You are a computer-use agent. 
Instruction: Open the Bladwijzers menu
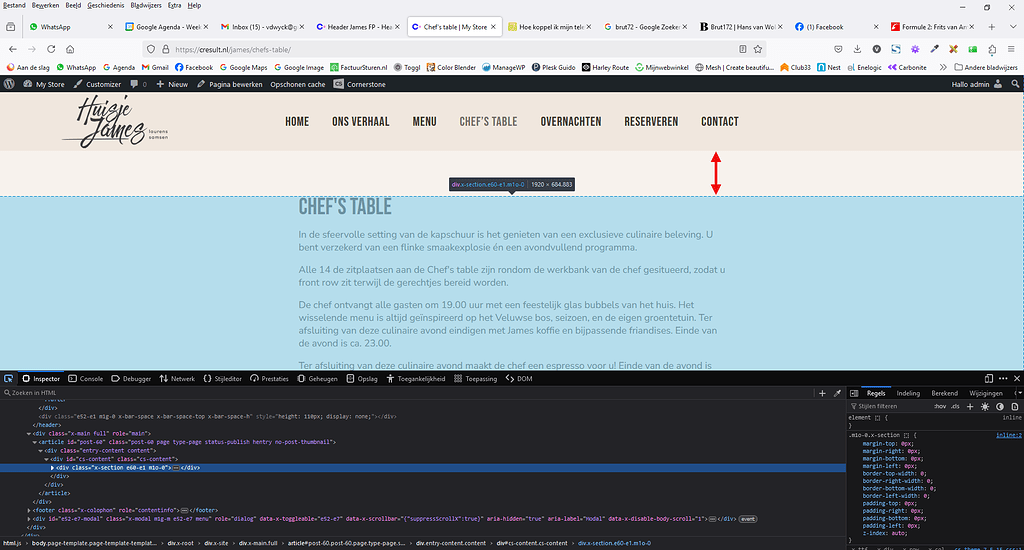(x=146, y=5)
